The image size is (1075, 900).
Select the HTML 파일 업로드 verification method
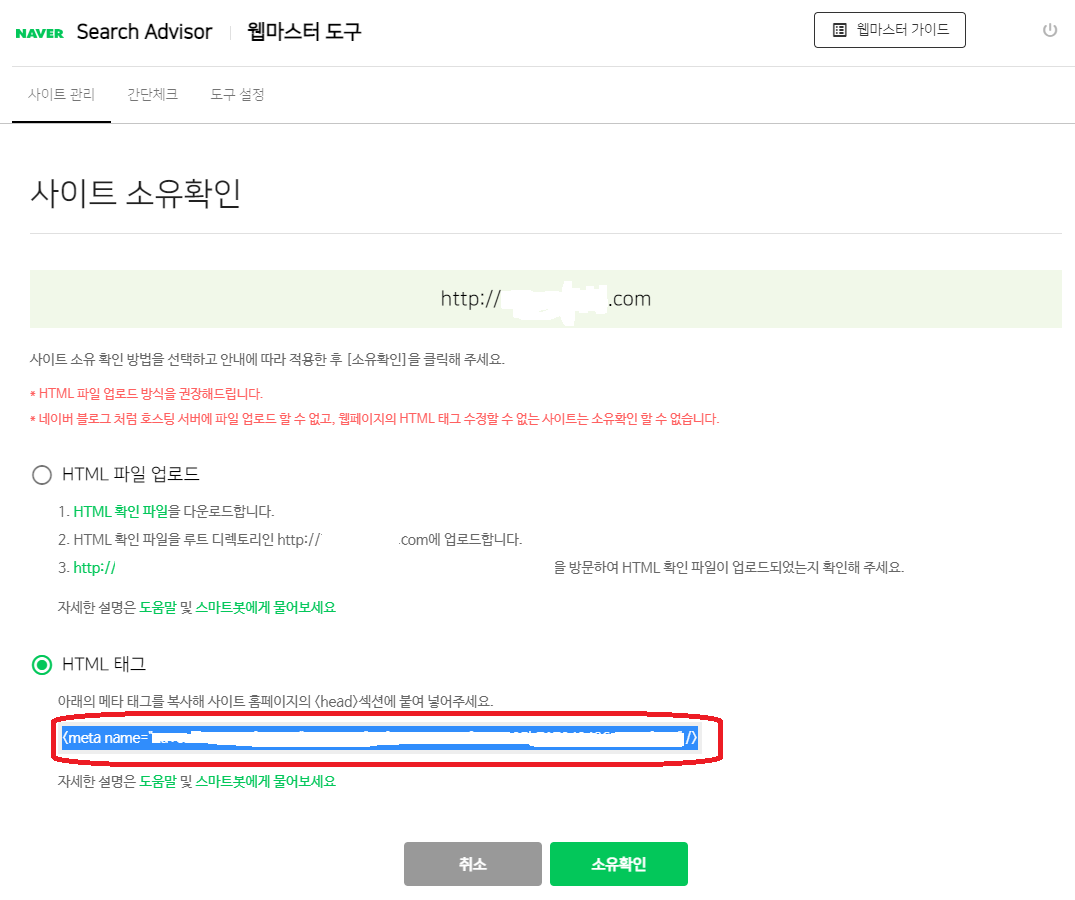(x=41, y=475)
